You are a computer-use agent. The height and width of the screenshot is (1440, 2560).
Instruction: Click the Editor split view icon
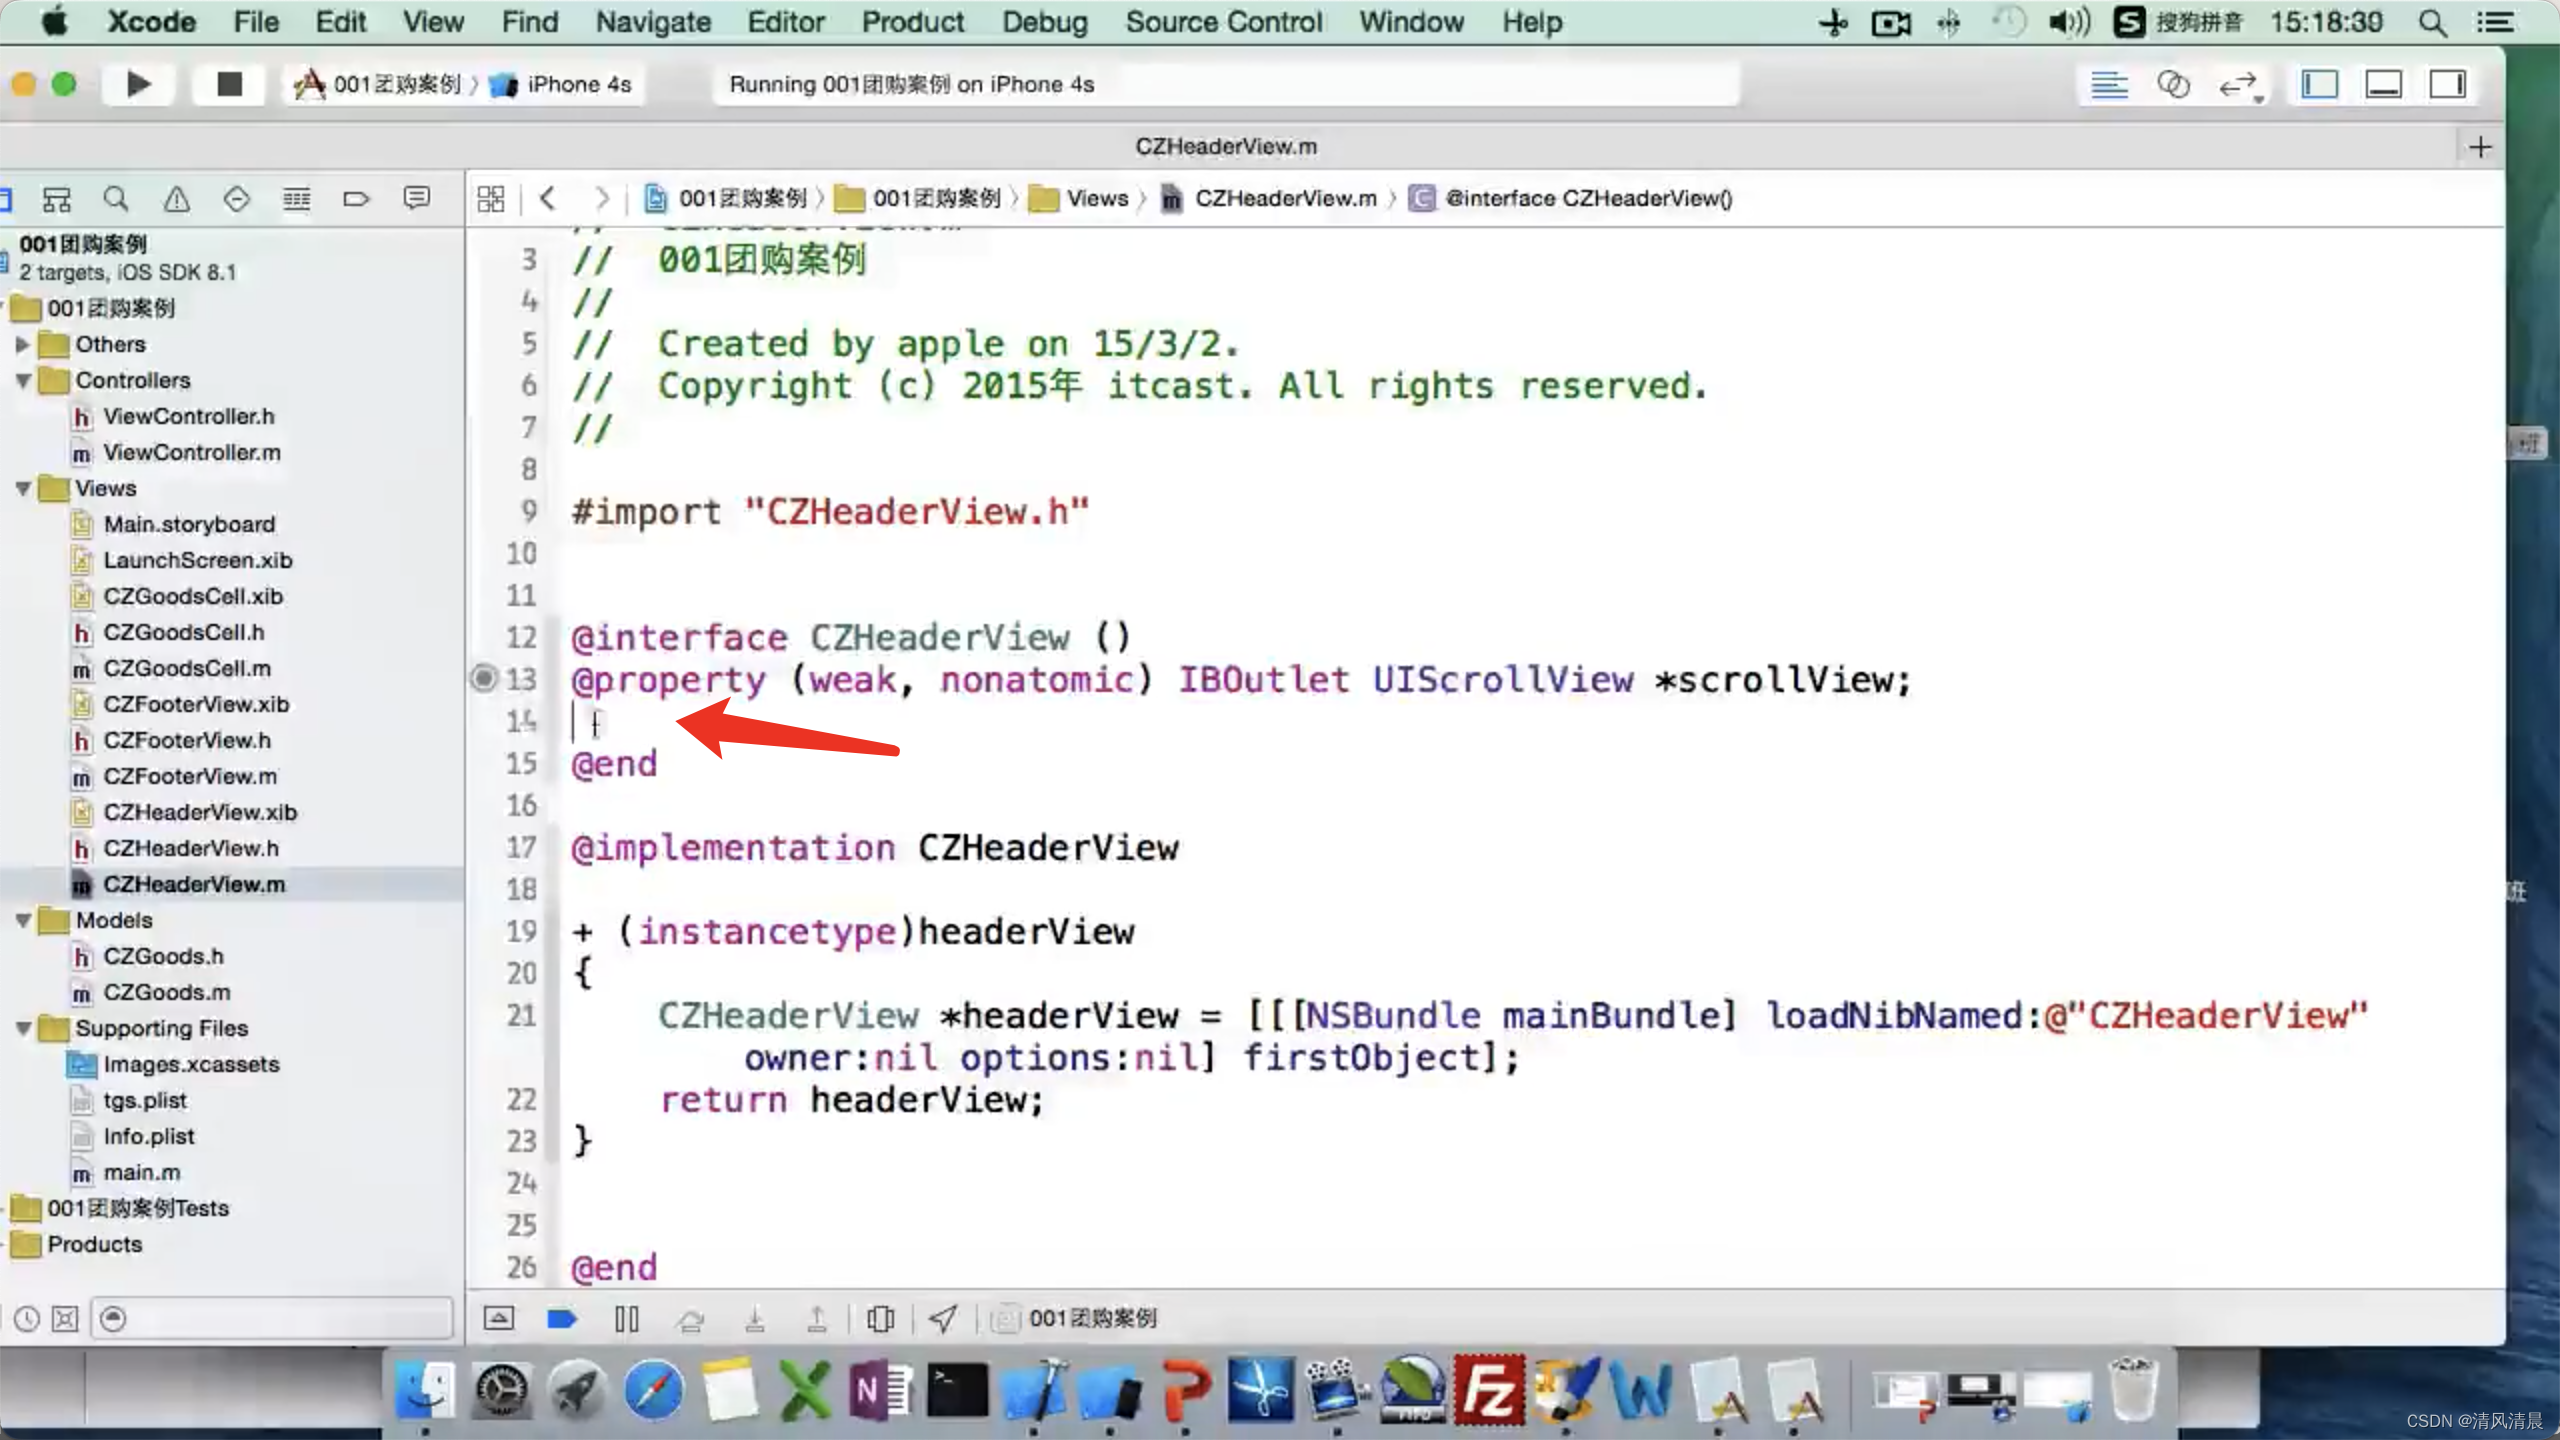2175,84
